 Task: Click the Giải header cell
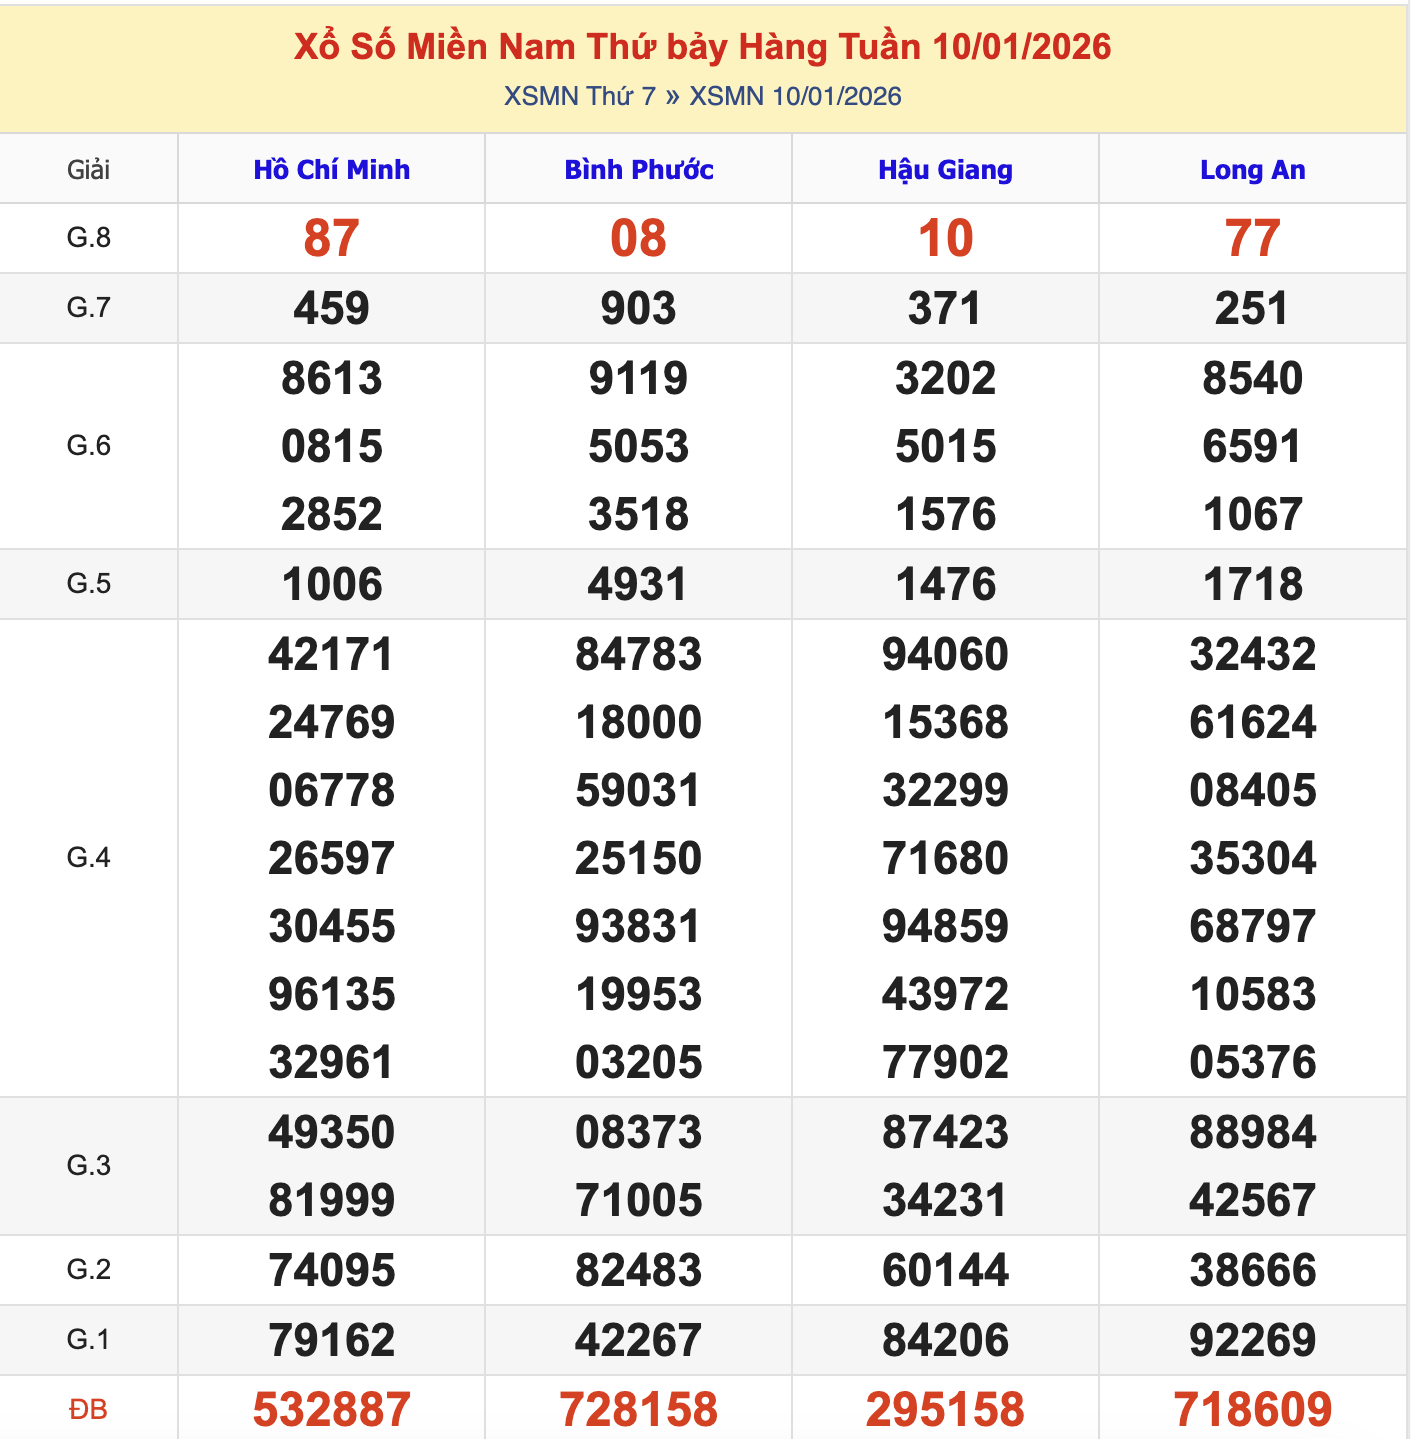click(x=88, y=169)
